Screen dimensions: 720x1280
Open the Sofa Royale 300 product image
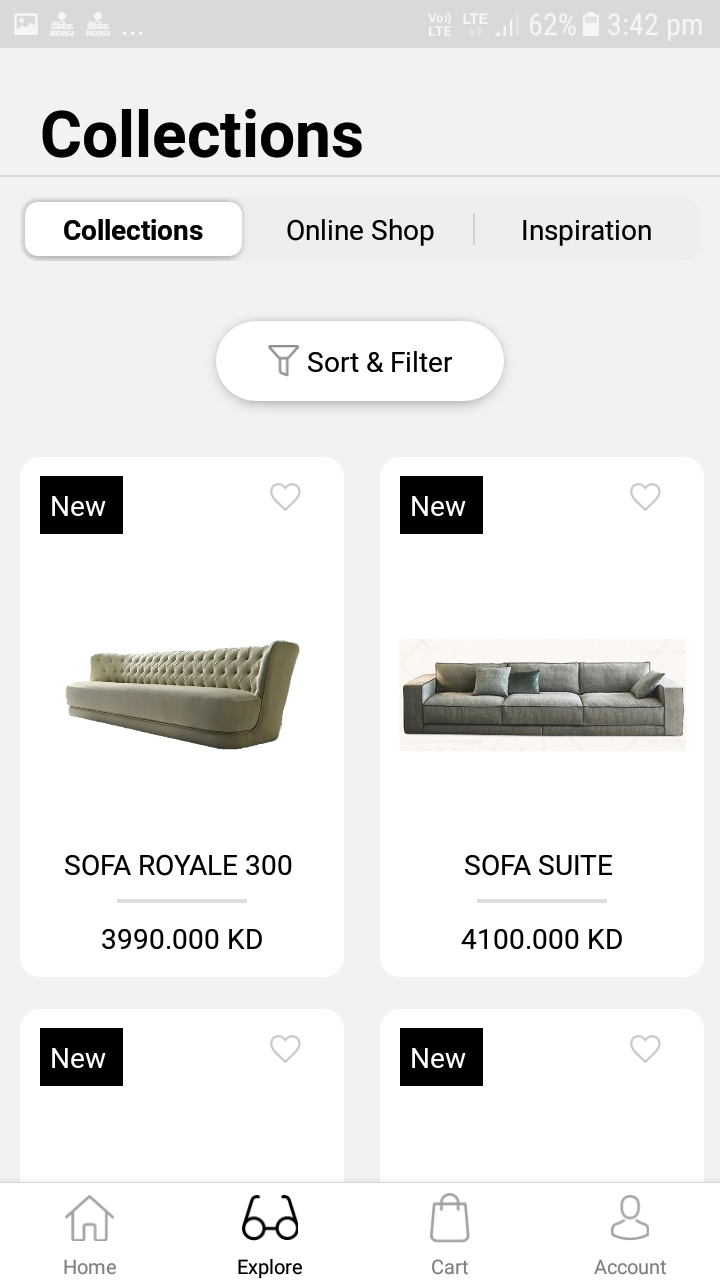[x=182, y=694]
